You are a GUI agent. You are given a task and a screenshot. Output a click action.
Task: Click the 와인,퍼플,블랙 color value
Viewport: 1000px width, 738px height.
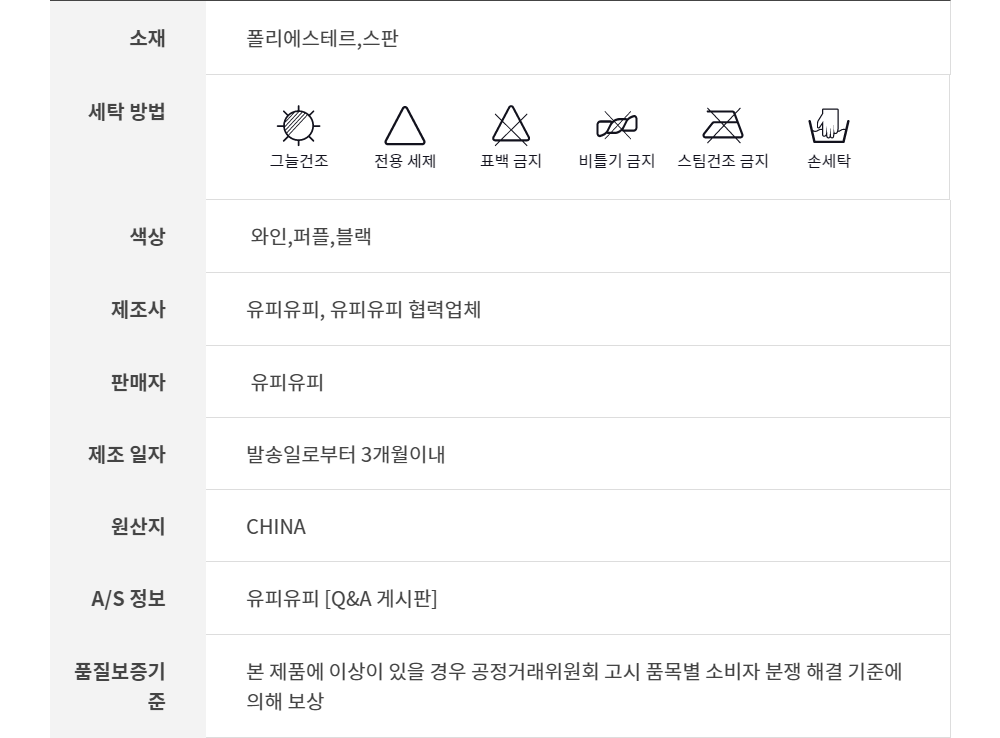(x=311, y=238)
